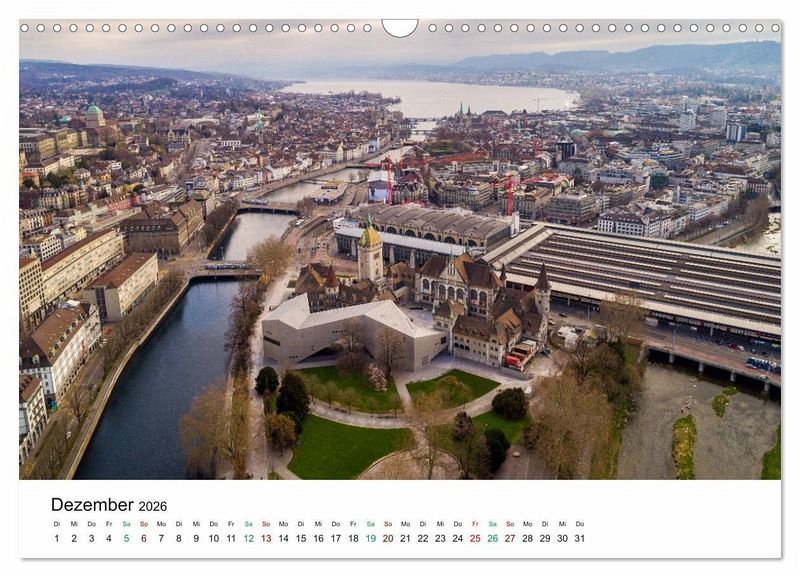Select date 19 in the calendar
The image size is (800, 577).
[370, 538]
